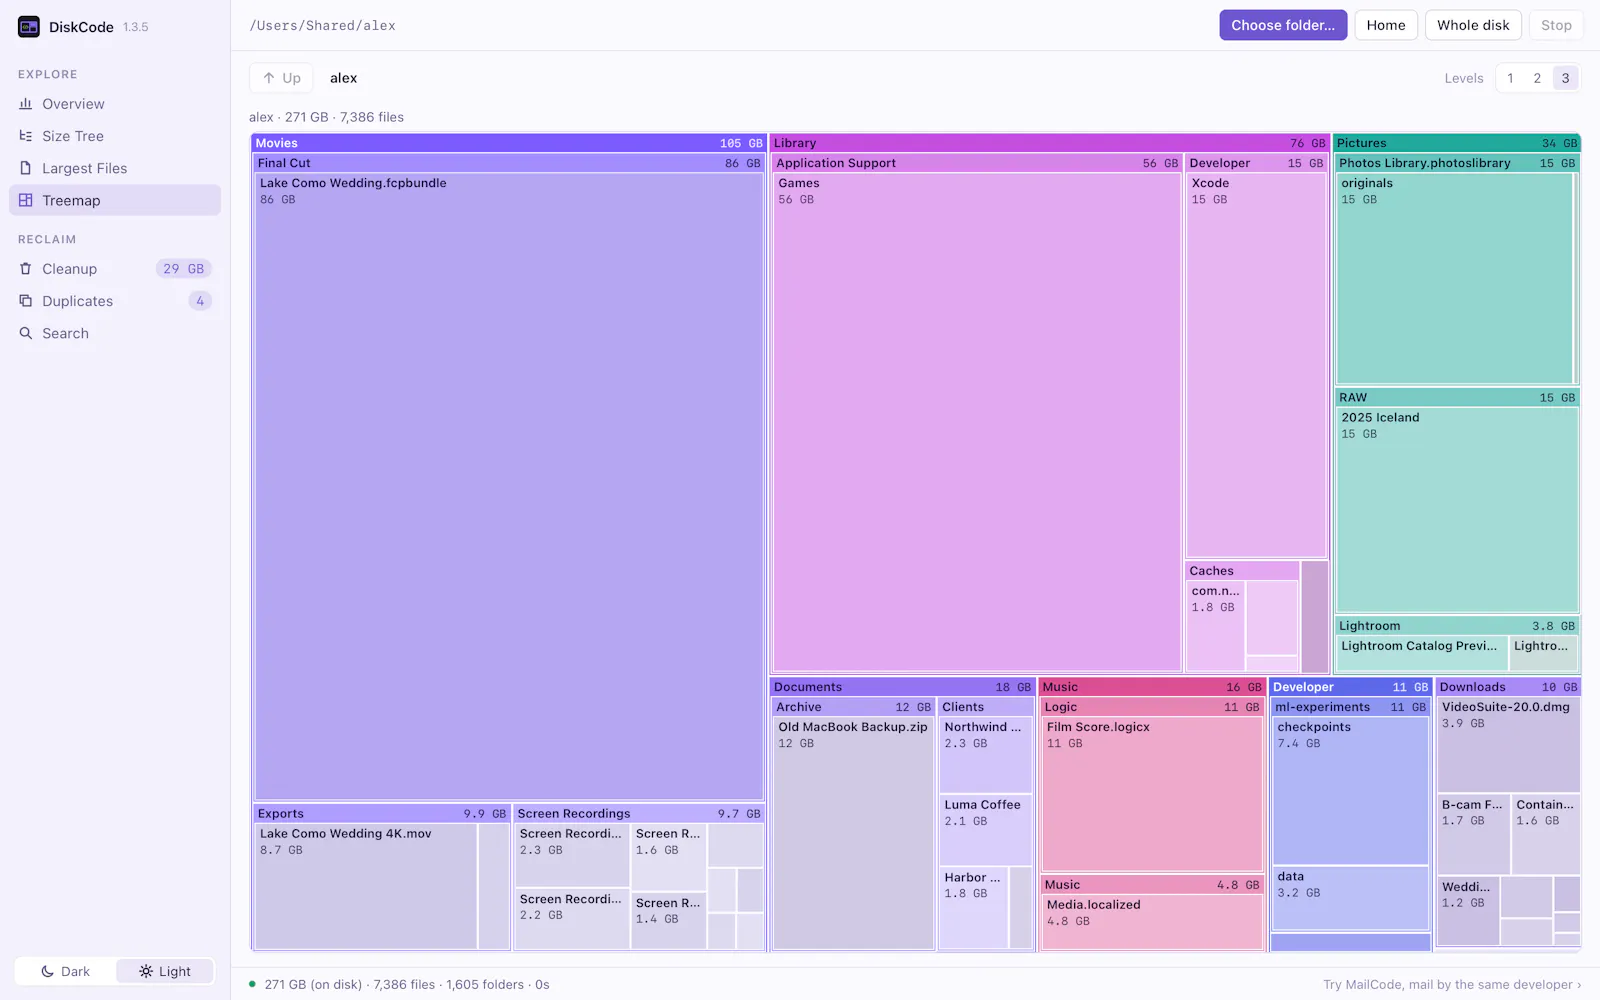1600x1000 pixels.
Task: Select Lake Como Wedding 4K.mov block
Action: (x=366, y=886)
